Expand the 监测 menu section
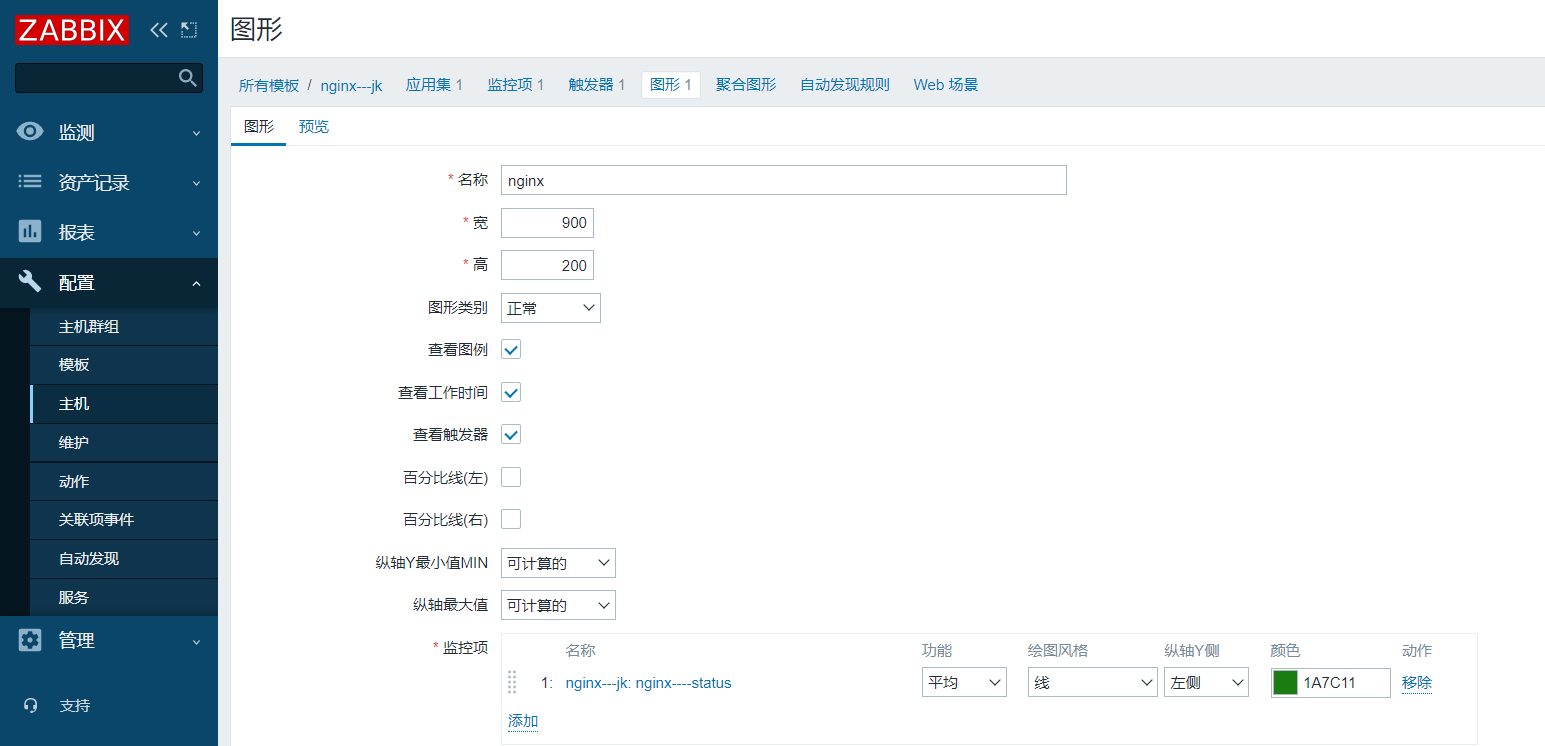 coord(109,132)
